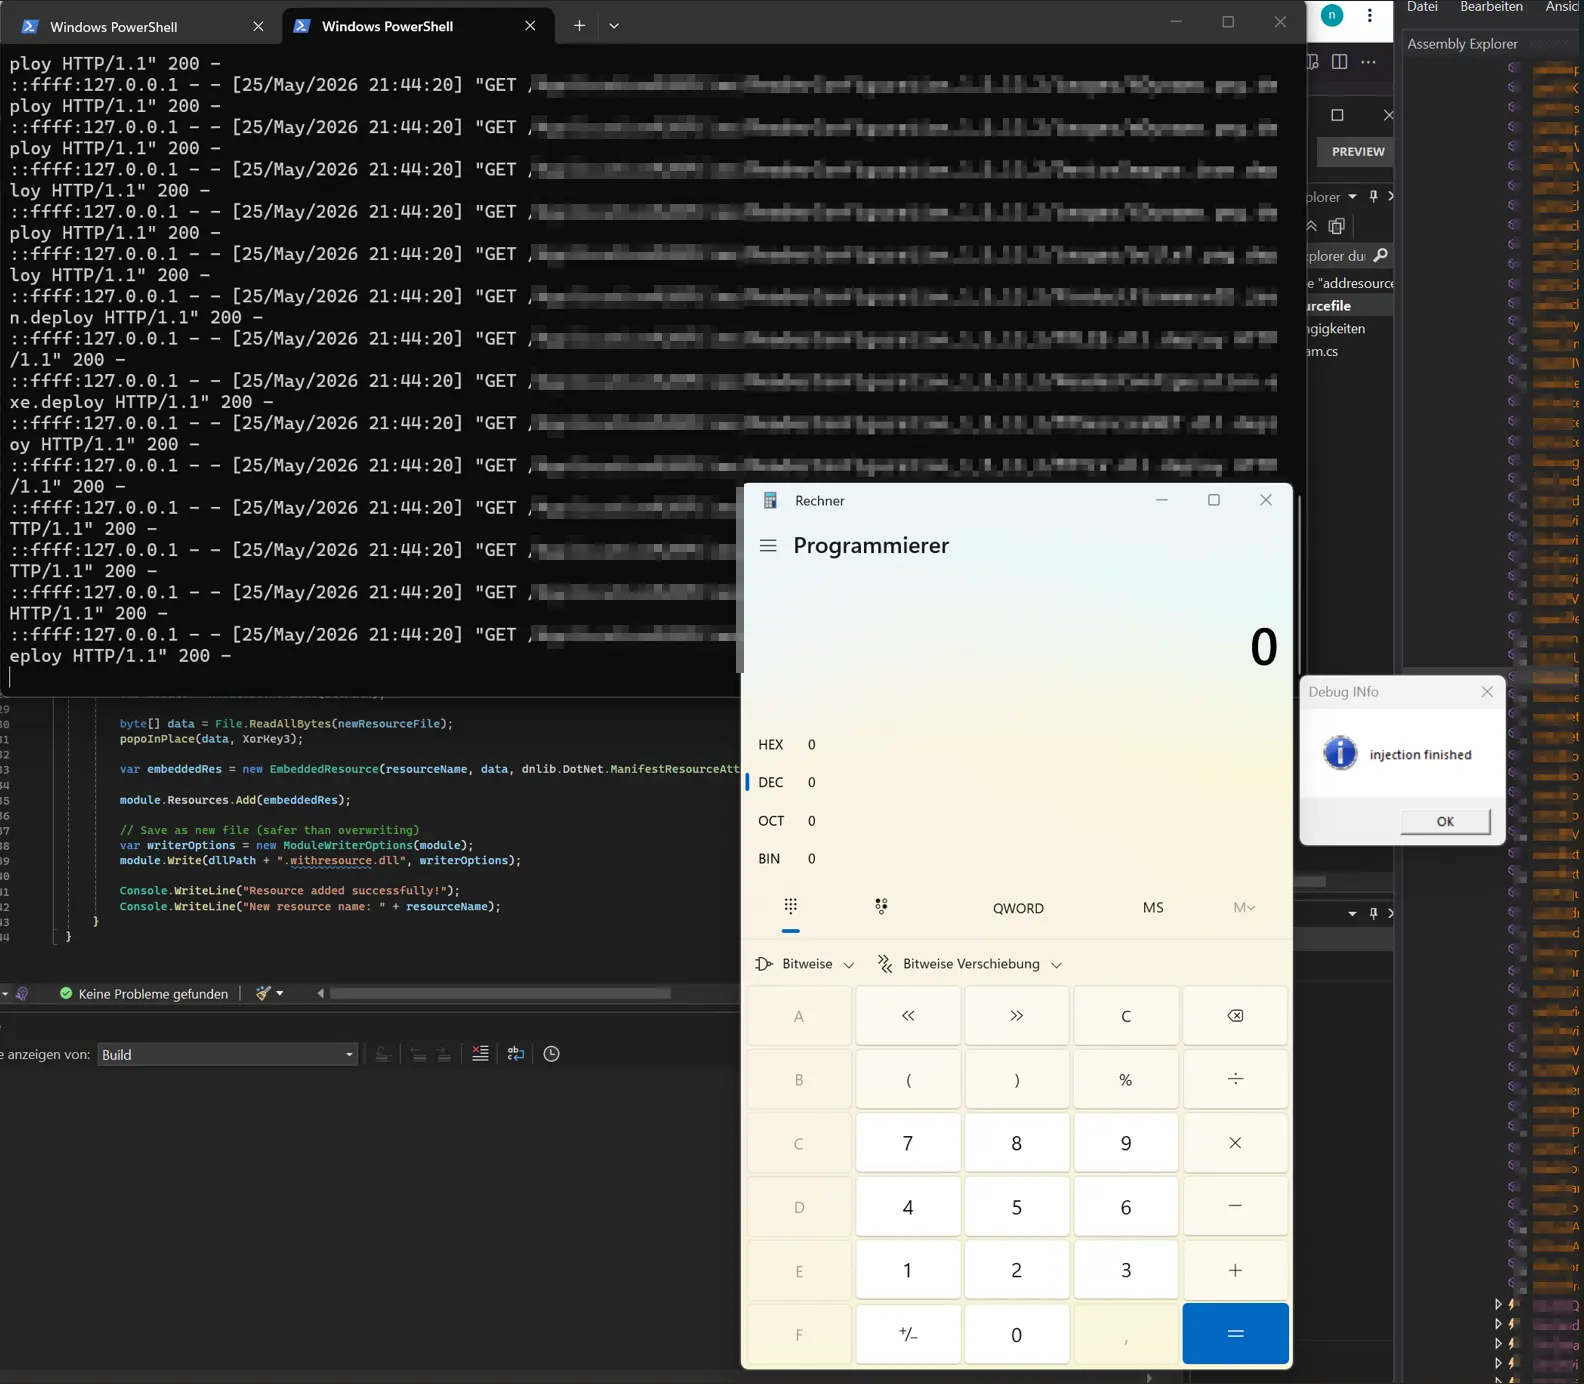Open the lower panel window options dropdown arrow
The height and width of the screenshot is (1384, 1584).
tap(1352, 913)
